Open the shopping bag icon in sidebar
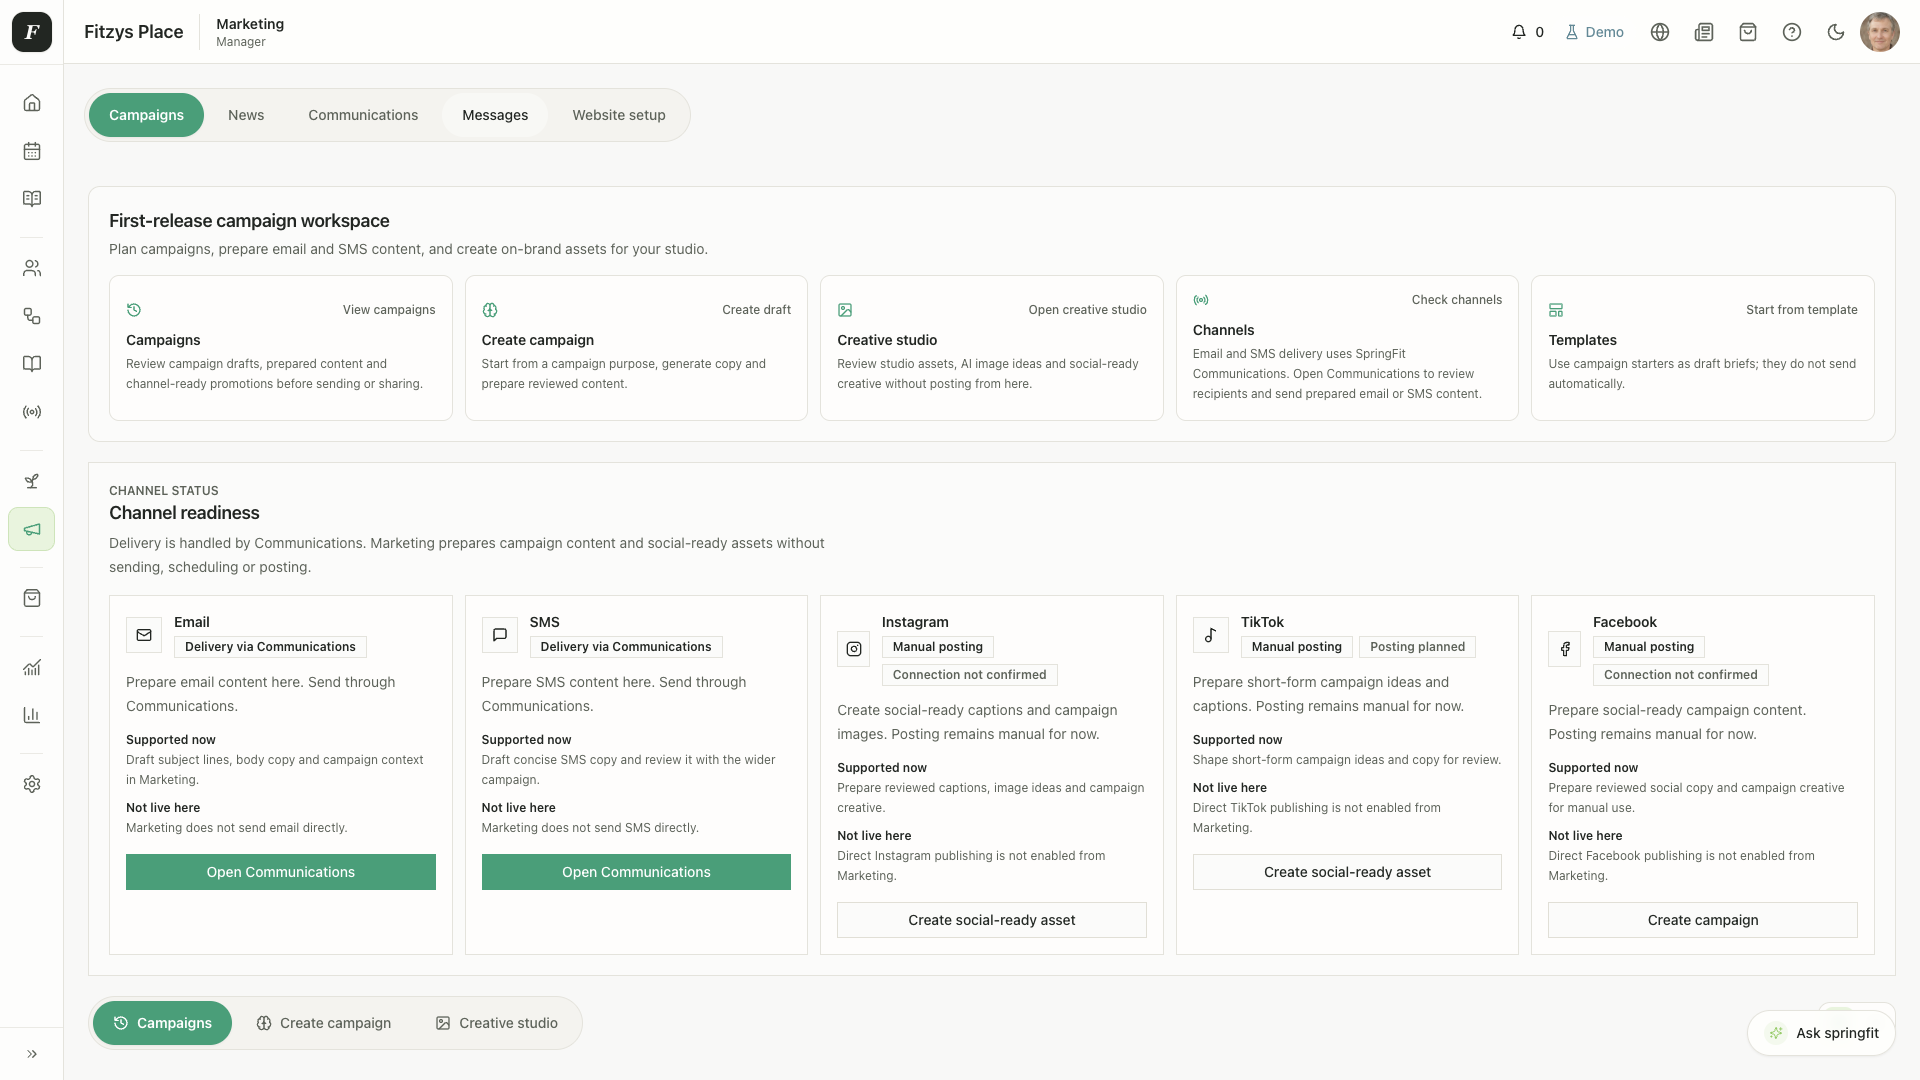 (32, 598)
